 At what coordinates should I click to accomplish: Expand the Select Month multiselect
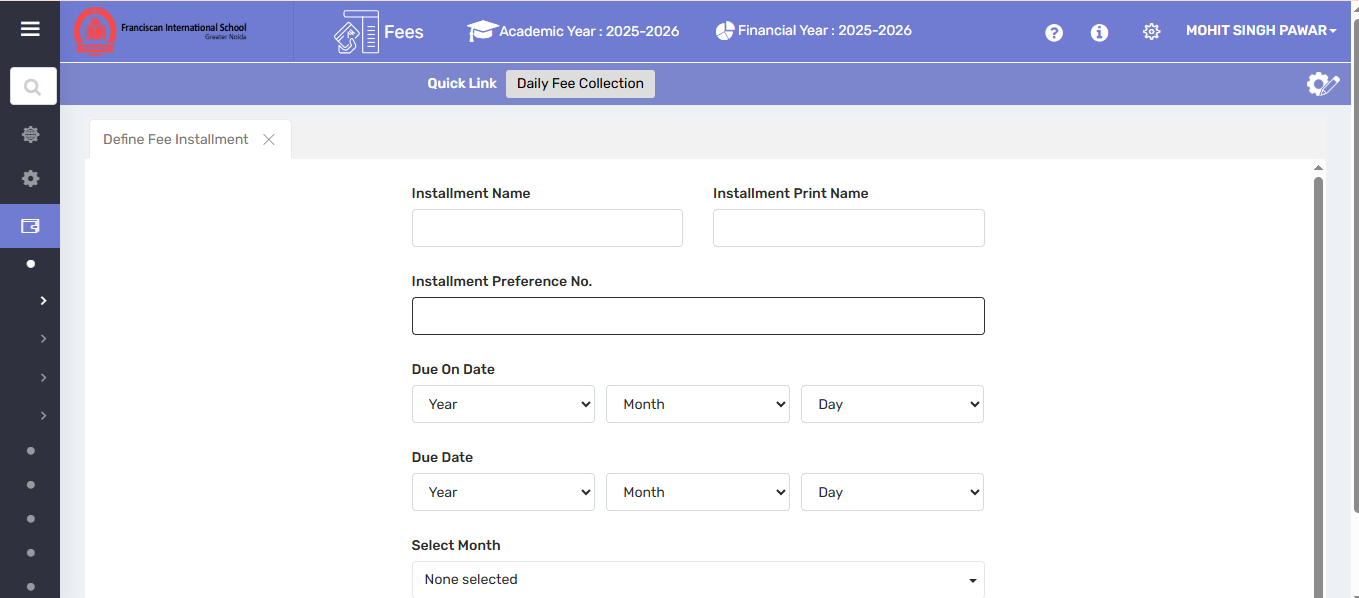click(698, 579)
